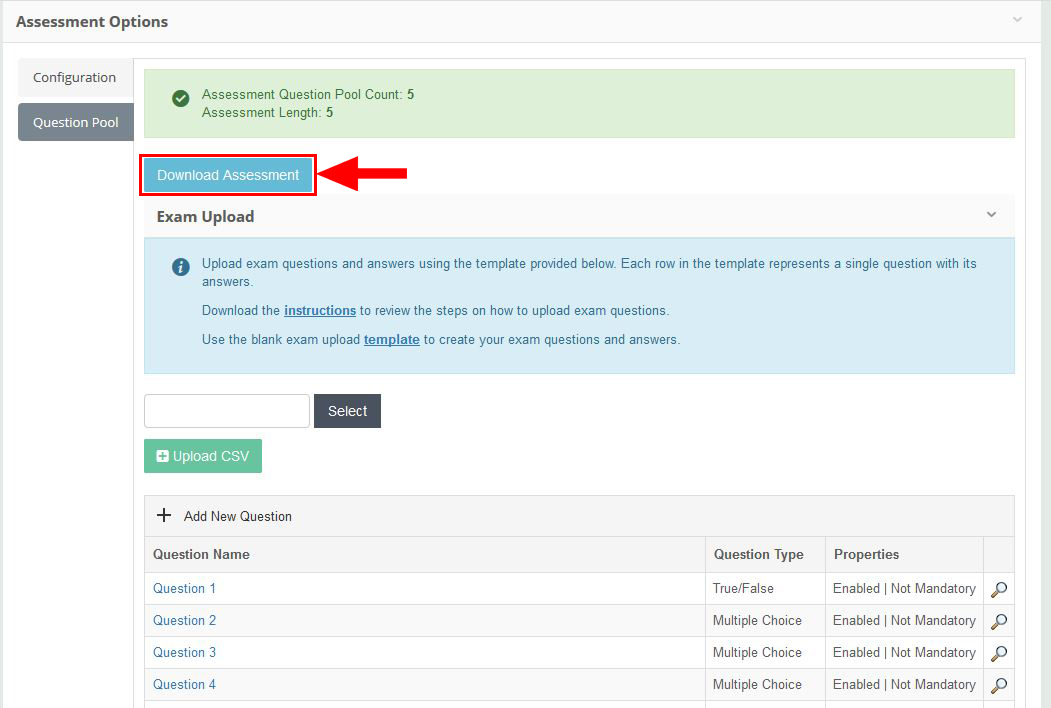Click the Upload CSV button
The image size is (1051, 708).
[203, 456]
